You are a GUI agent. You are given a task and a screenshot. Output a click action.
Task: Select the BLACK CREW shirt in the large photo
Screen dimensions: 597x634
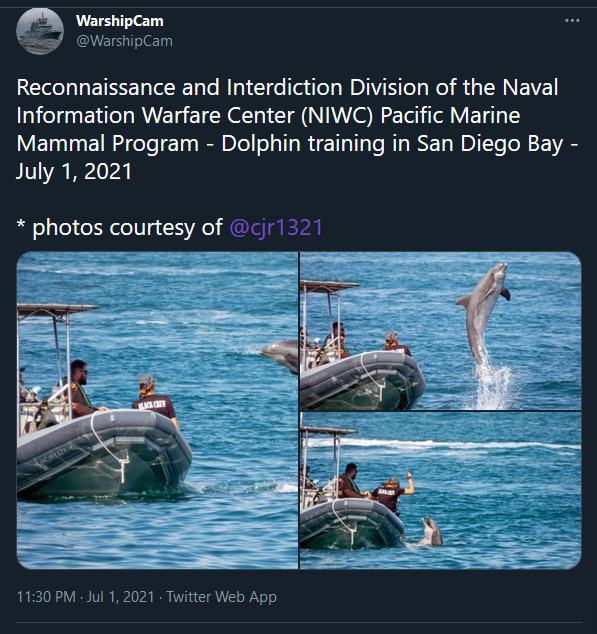coord(155,407)
